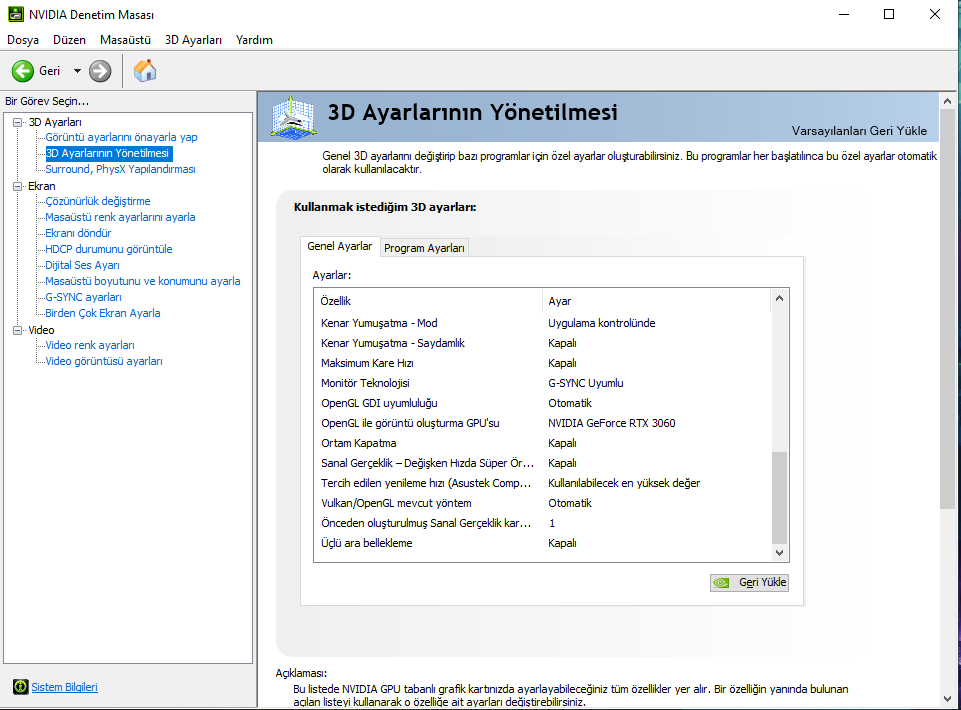
Task: Select Önceden oluşturulmuş Sanal Gerçeklik row
Action: [542, 523]
